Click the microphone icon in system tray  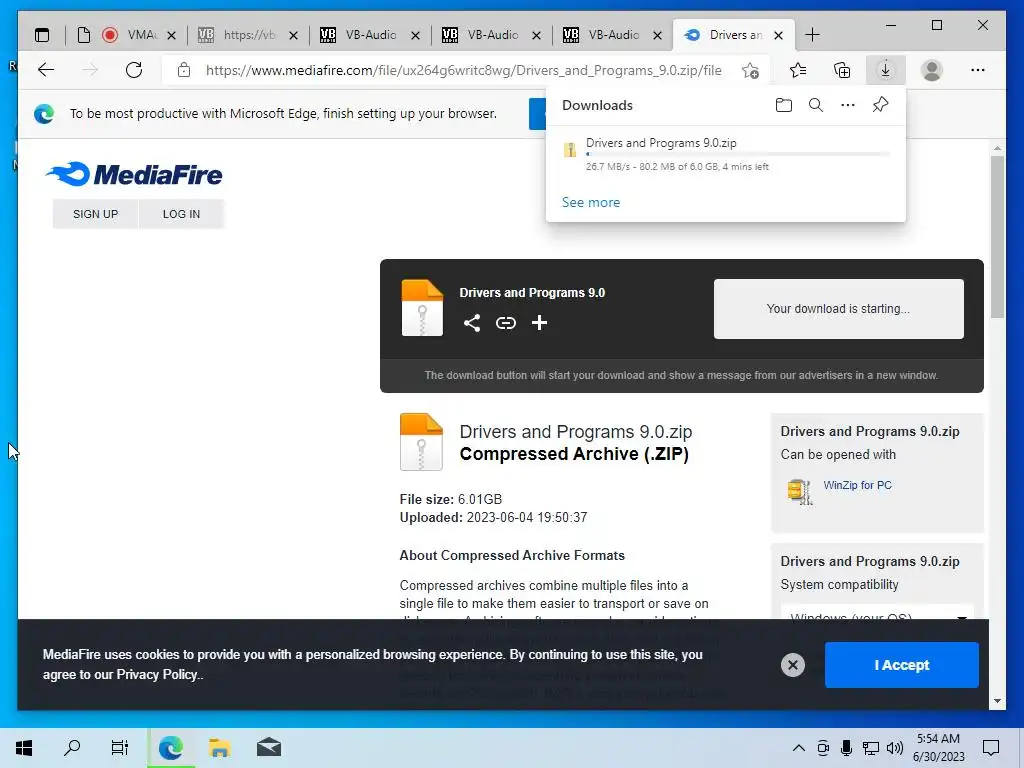pyautogui.click(x=846, y=748)
